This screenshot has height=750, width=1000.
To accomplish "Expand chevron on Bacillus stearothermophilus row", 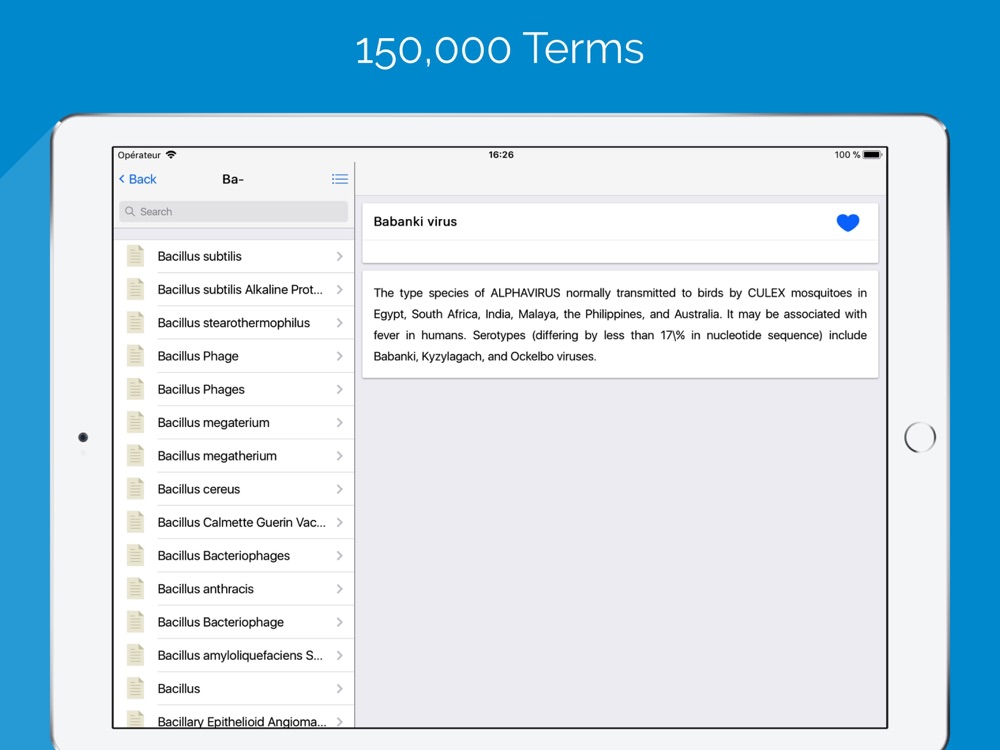I will pyautogui.click(x=340, y=323).
